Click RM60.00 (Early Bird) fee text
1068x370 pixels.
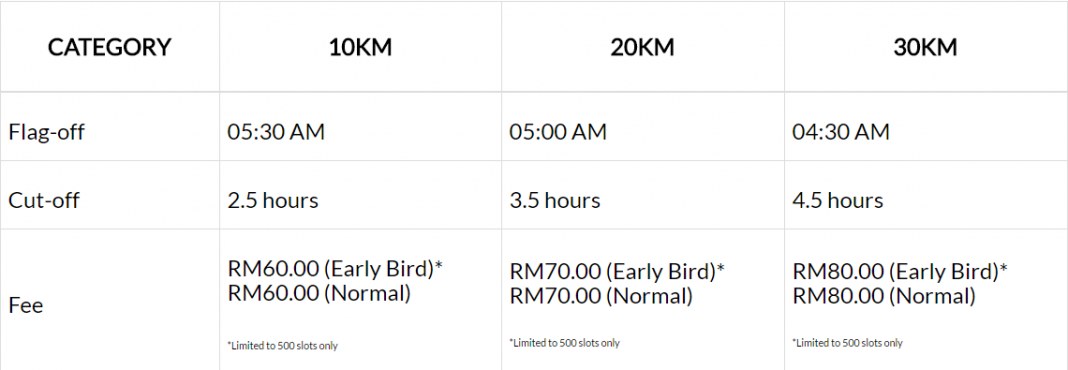(335, 268)
